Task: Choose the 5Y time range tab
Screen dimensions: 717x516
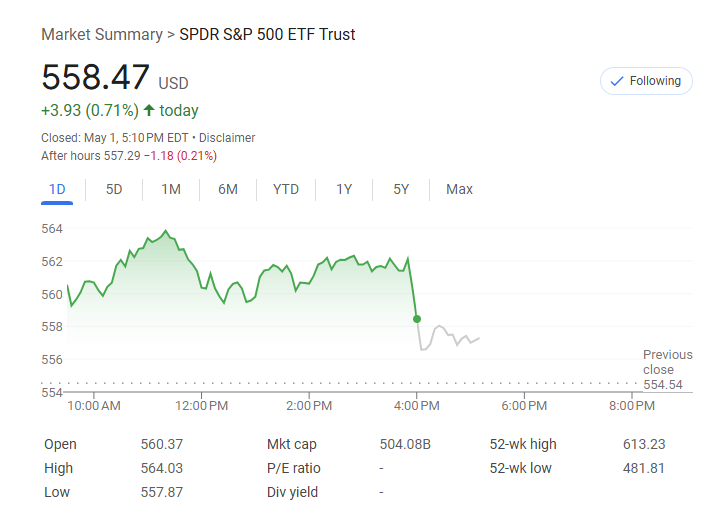Action: [401, 189]
